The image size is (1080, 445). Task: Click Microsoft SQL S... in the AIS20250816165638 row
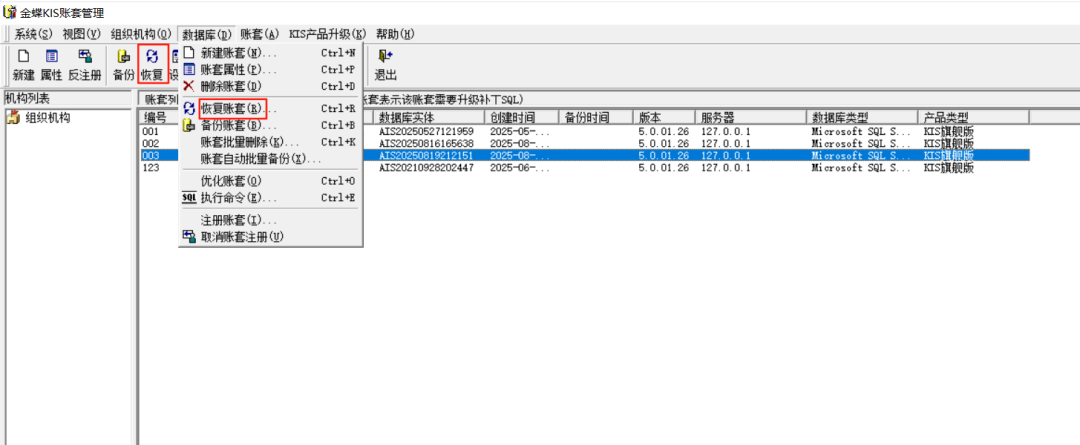coord(862,143)
